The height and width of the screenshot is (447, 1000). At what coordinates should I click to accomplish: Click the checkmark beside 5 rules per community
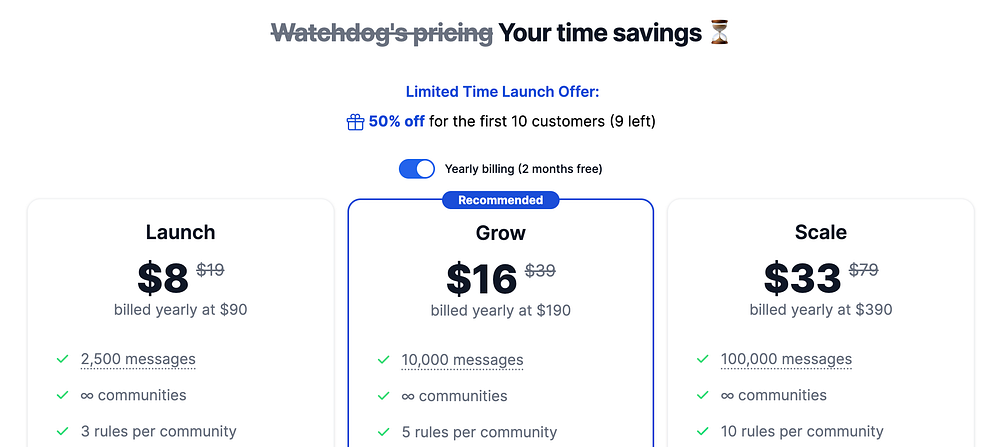pos(383,433)
